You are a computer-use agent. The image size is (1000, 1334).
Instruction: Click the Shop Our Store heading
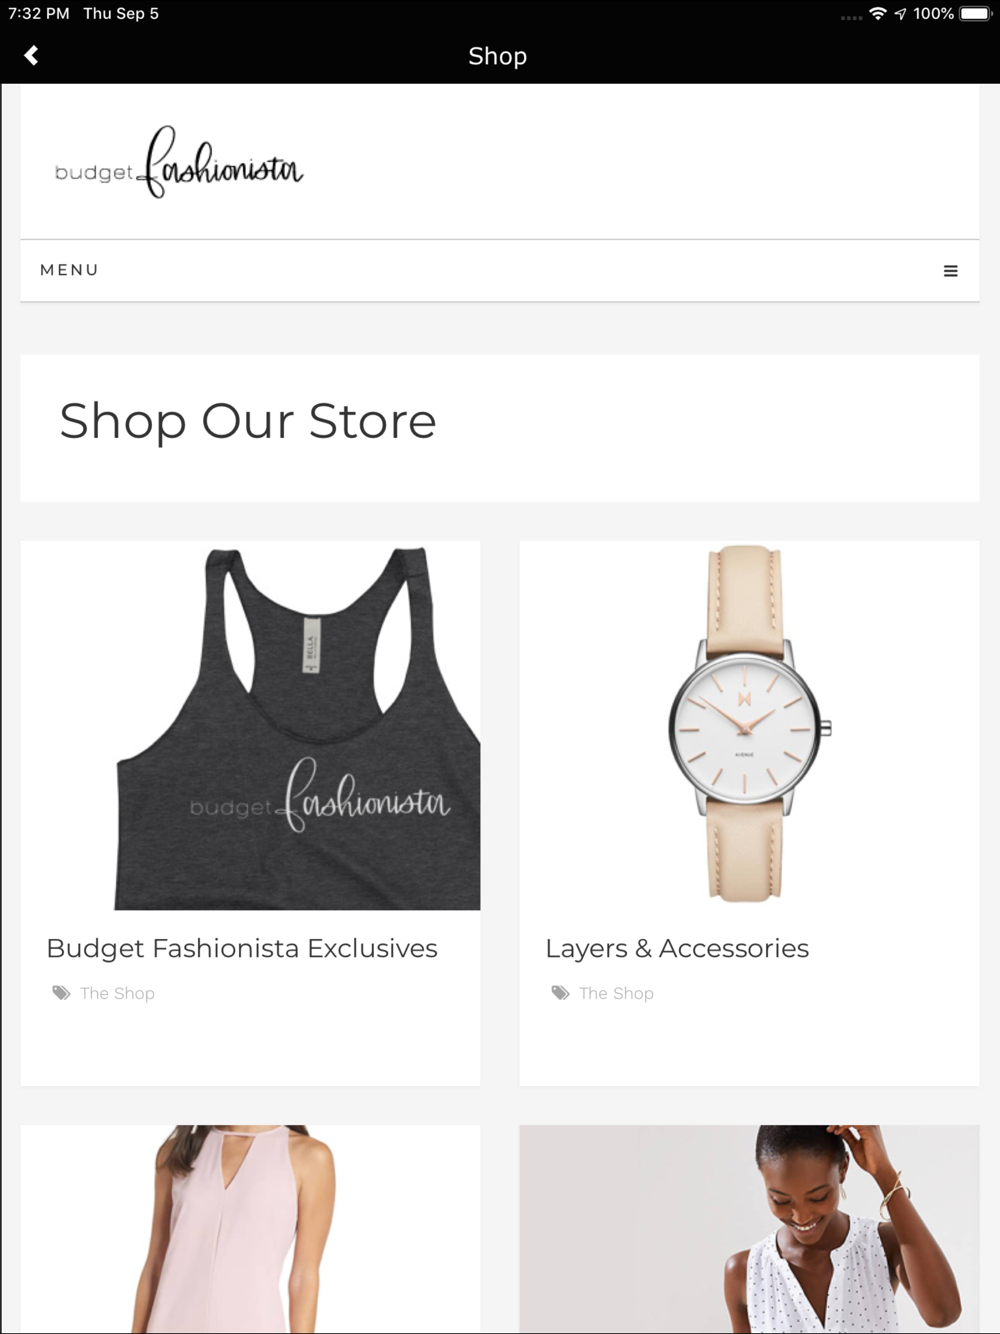248,421
